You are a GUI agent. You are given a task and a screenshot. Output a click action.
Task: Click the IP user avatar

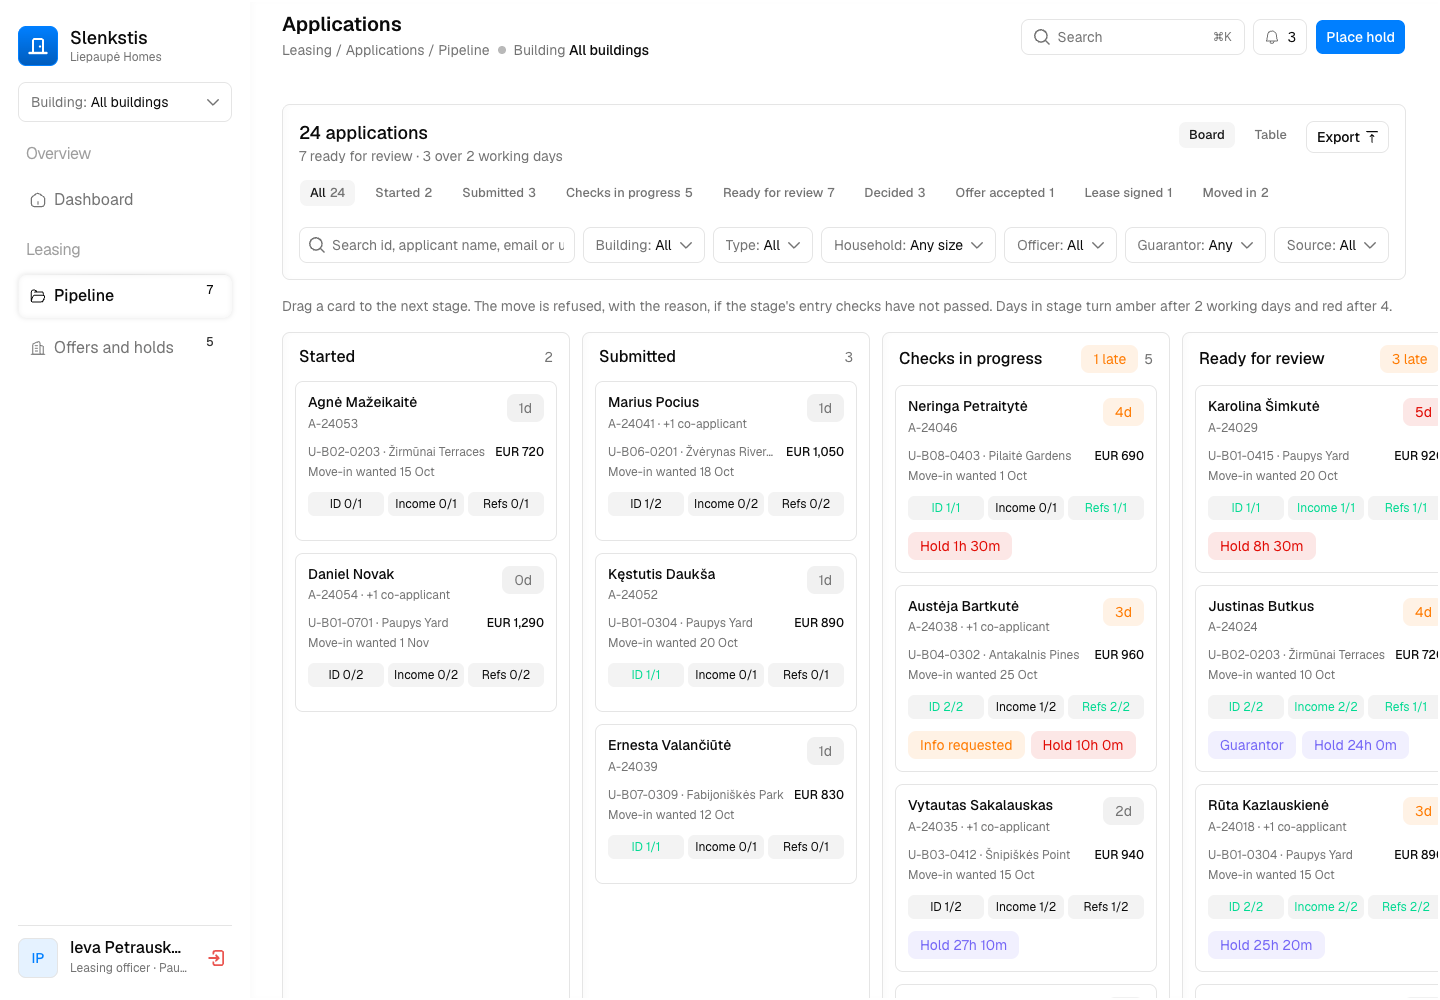38,958
